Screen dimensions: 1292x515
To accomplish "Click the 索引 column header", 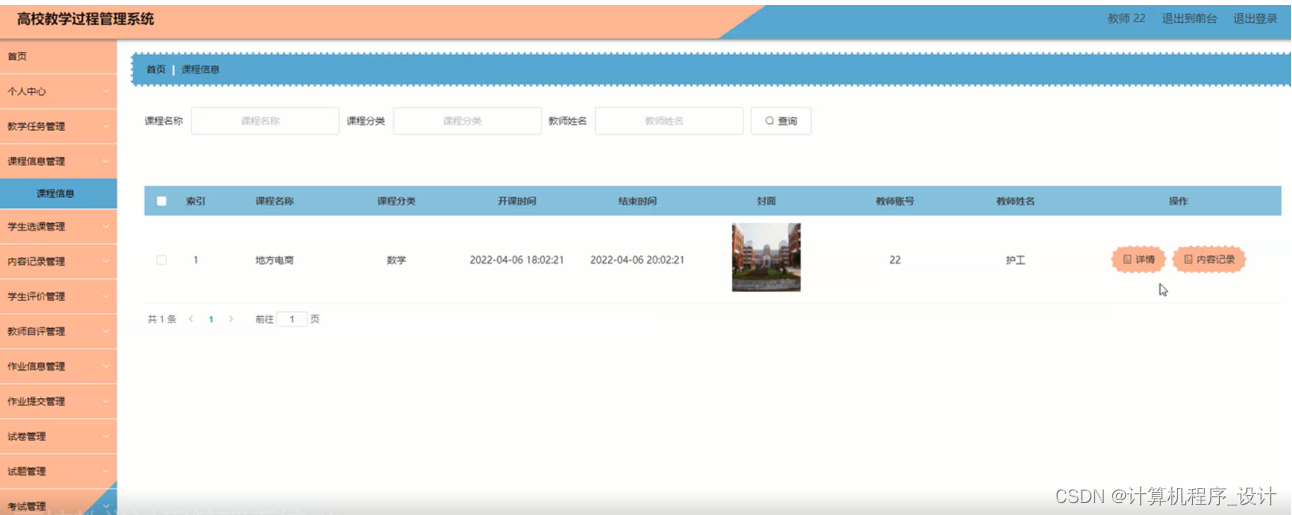I will 196,201.
